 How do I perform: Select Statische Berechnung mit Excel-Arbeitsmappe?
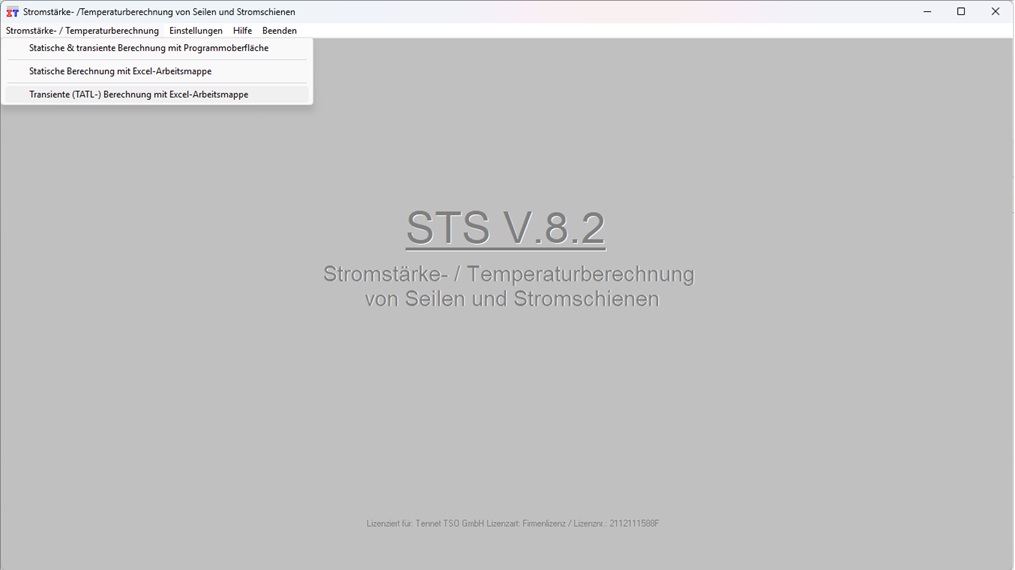pos(157,71)
